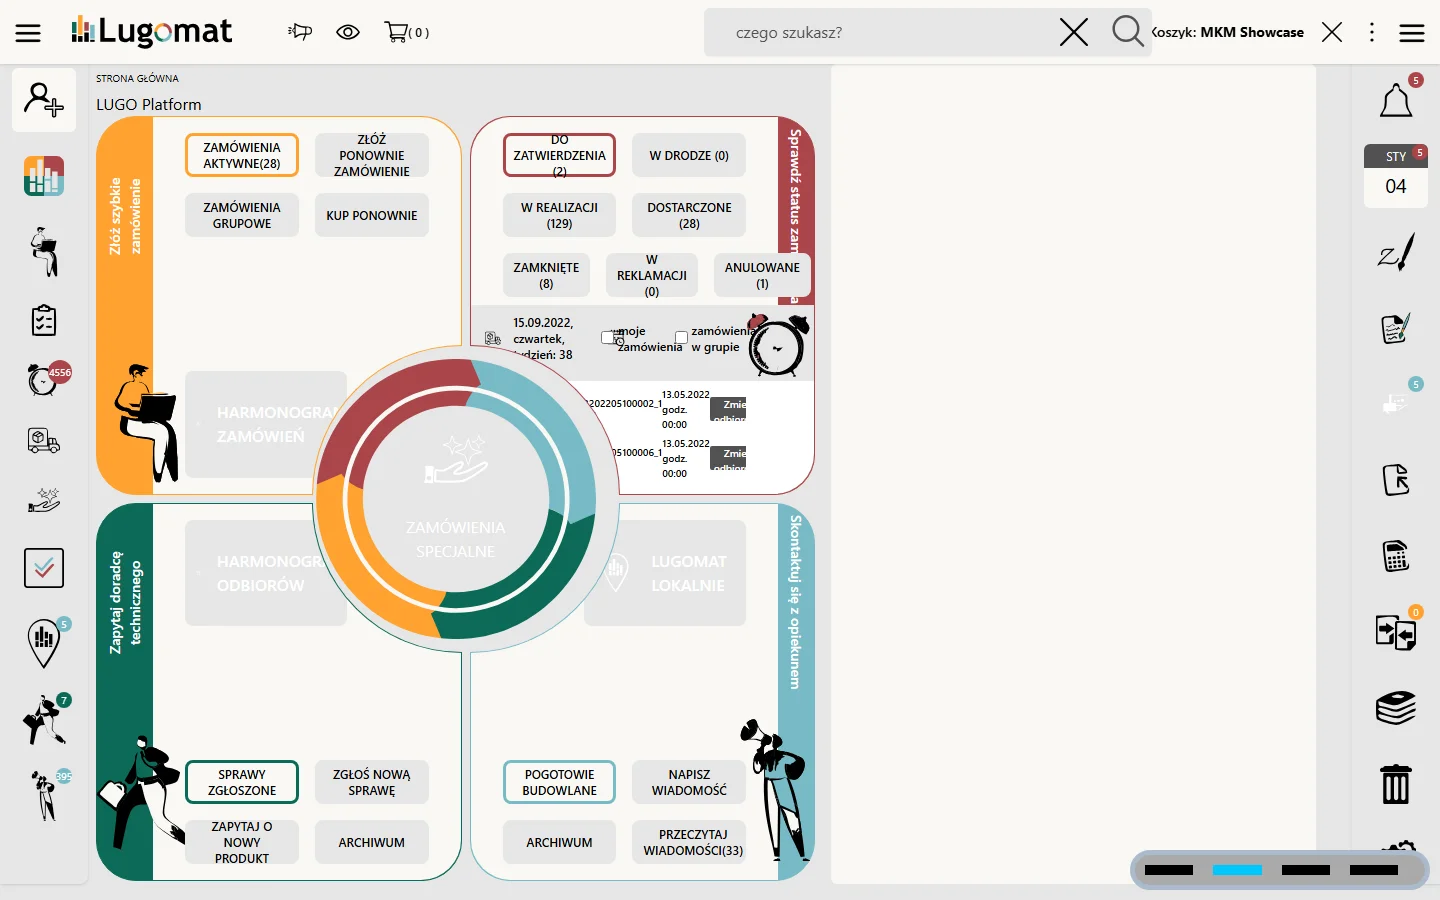
Task: Click the delivery truck icon in sidebar
Action: pyautogui.click(x=44, y=440)
